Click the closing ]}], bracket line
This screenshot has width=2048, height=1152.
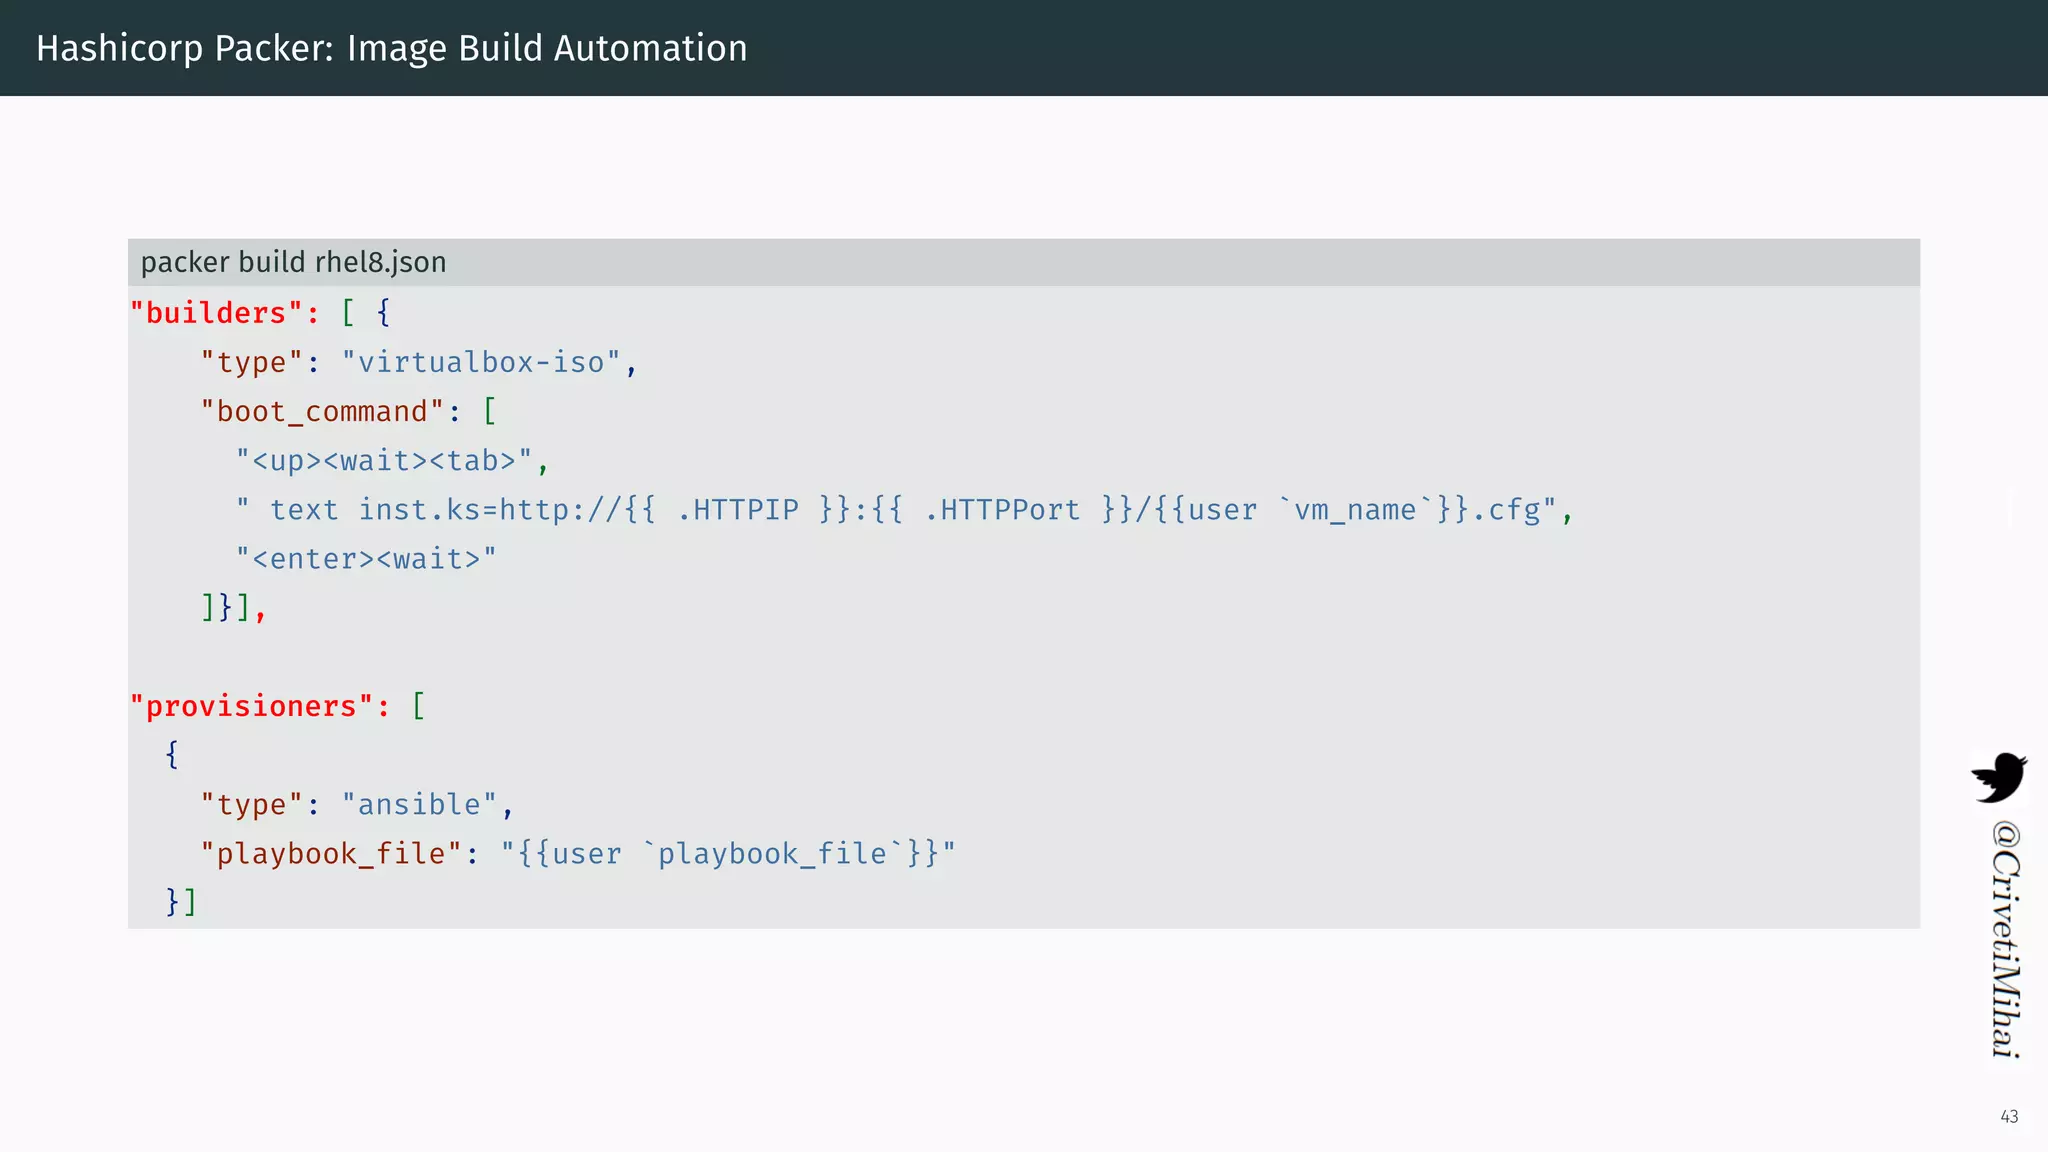click(234, 607)
